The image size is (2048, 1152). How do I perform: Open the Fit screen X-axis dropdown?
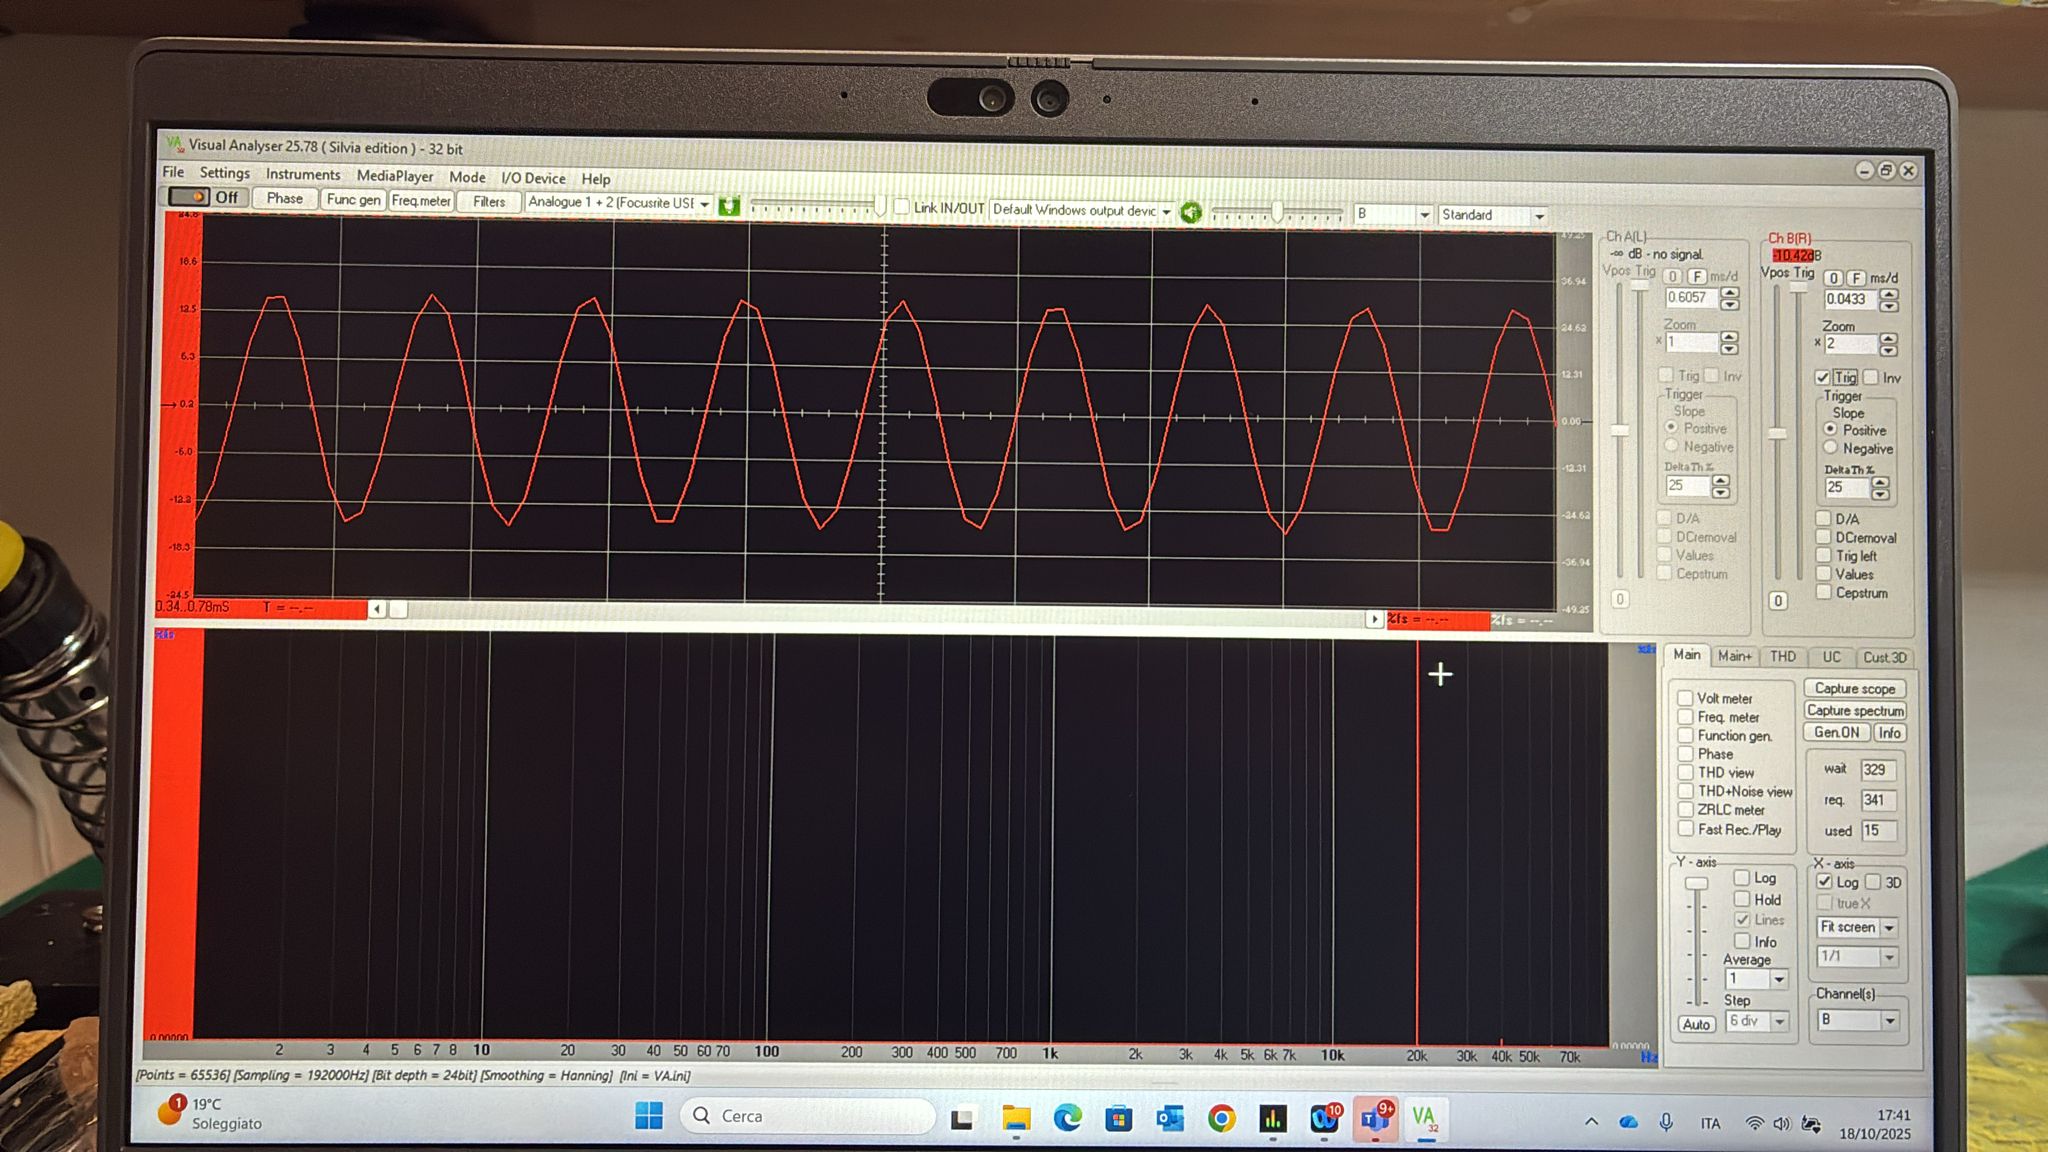pyautogui.click(x=1889, y=928)
